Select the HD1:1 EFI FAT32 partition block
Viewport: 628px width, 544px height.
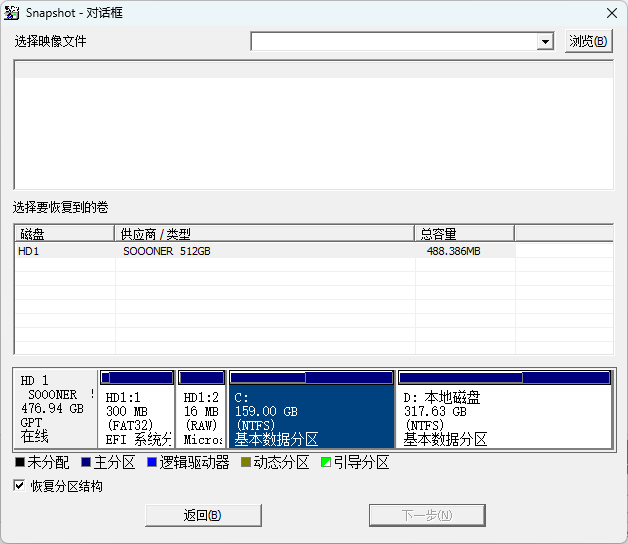point(137,417)
